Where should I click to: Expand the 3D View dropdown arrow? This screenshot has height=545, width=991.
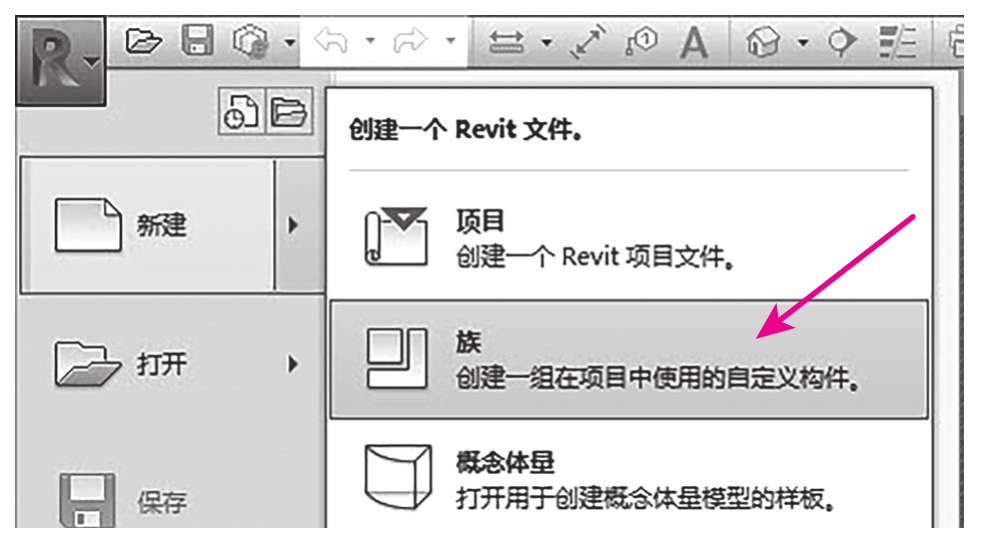coord(803,43)
